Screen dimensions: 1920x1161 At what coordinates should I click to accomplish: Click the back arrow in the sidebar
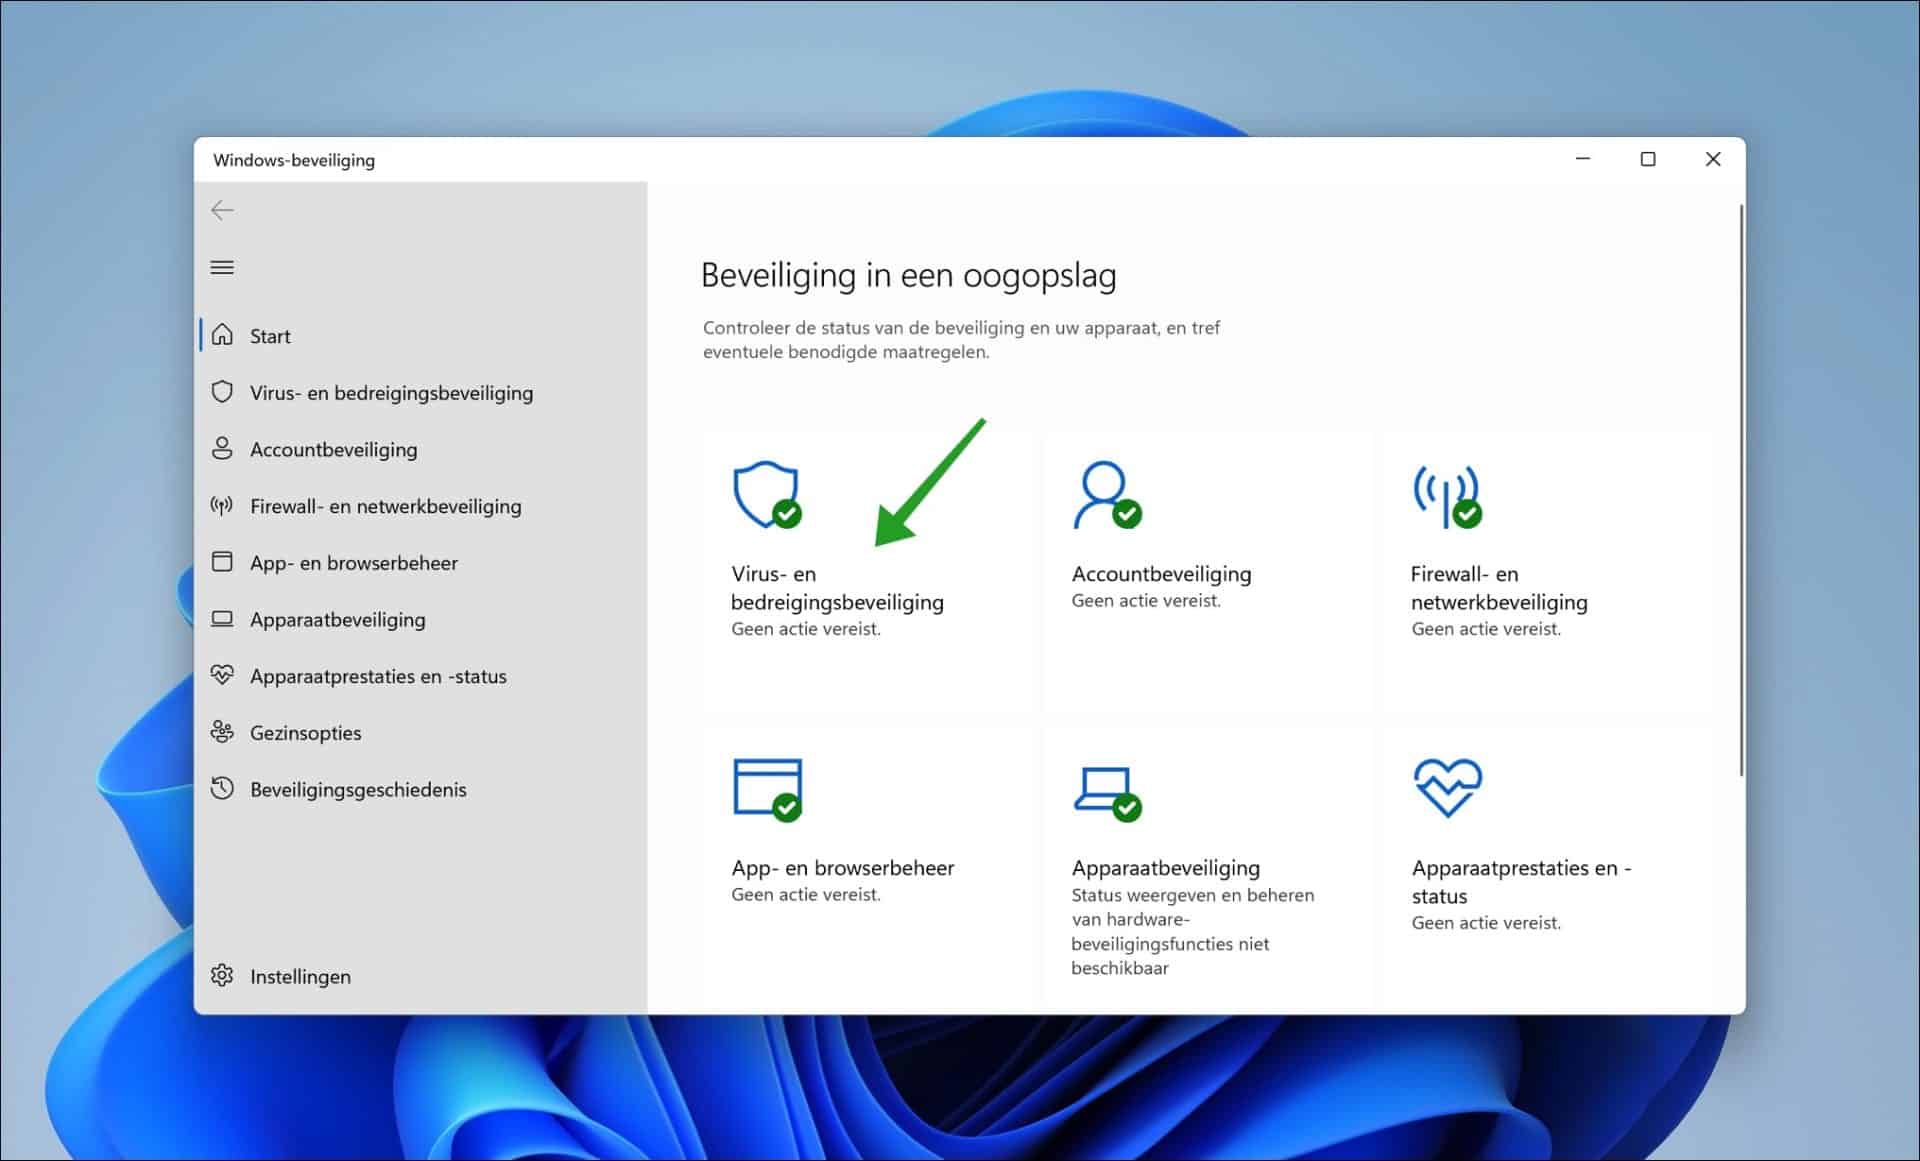[222, 210]
